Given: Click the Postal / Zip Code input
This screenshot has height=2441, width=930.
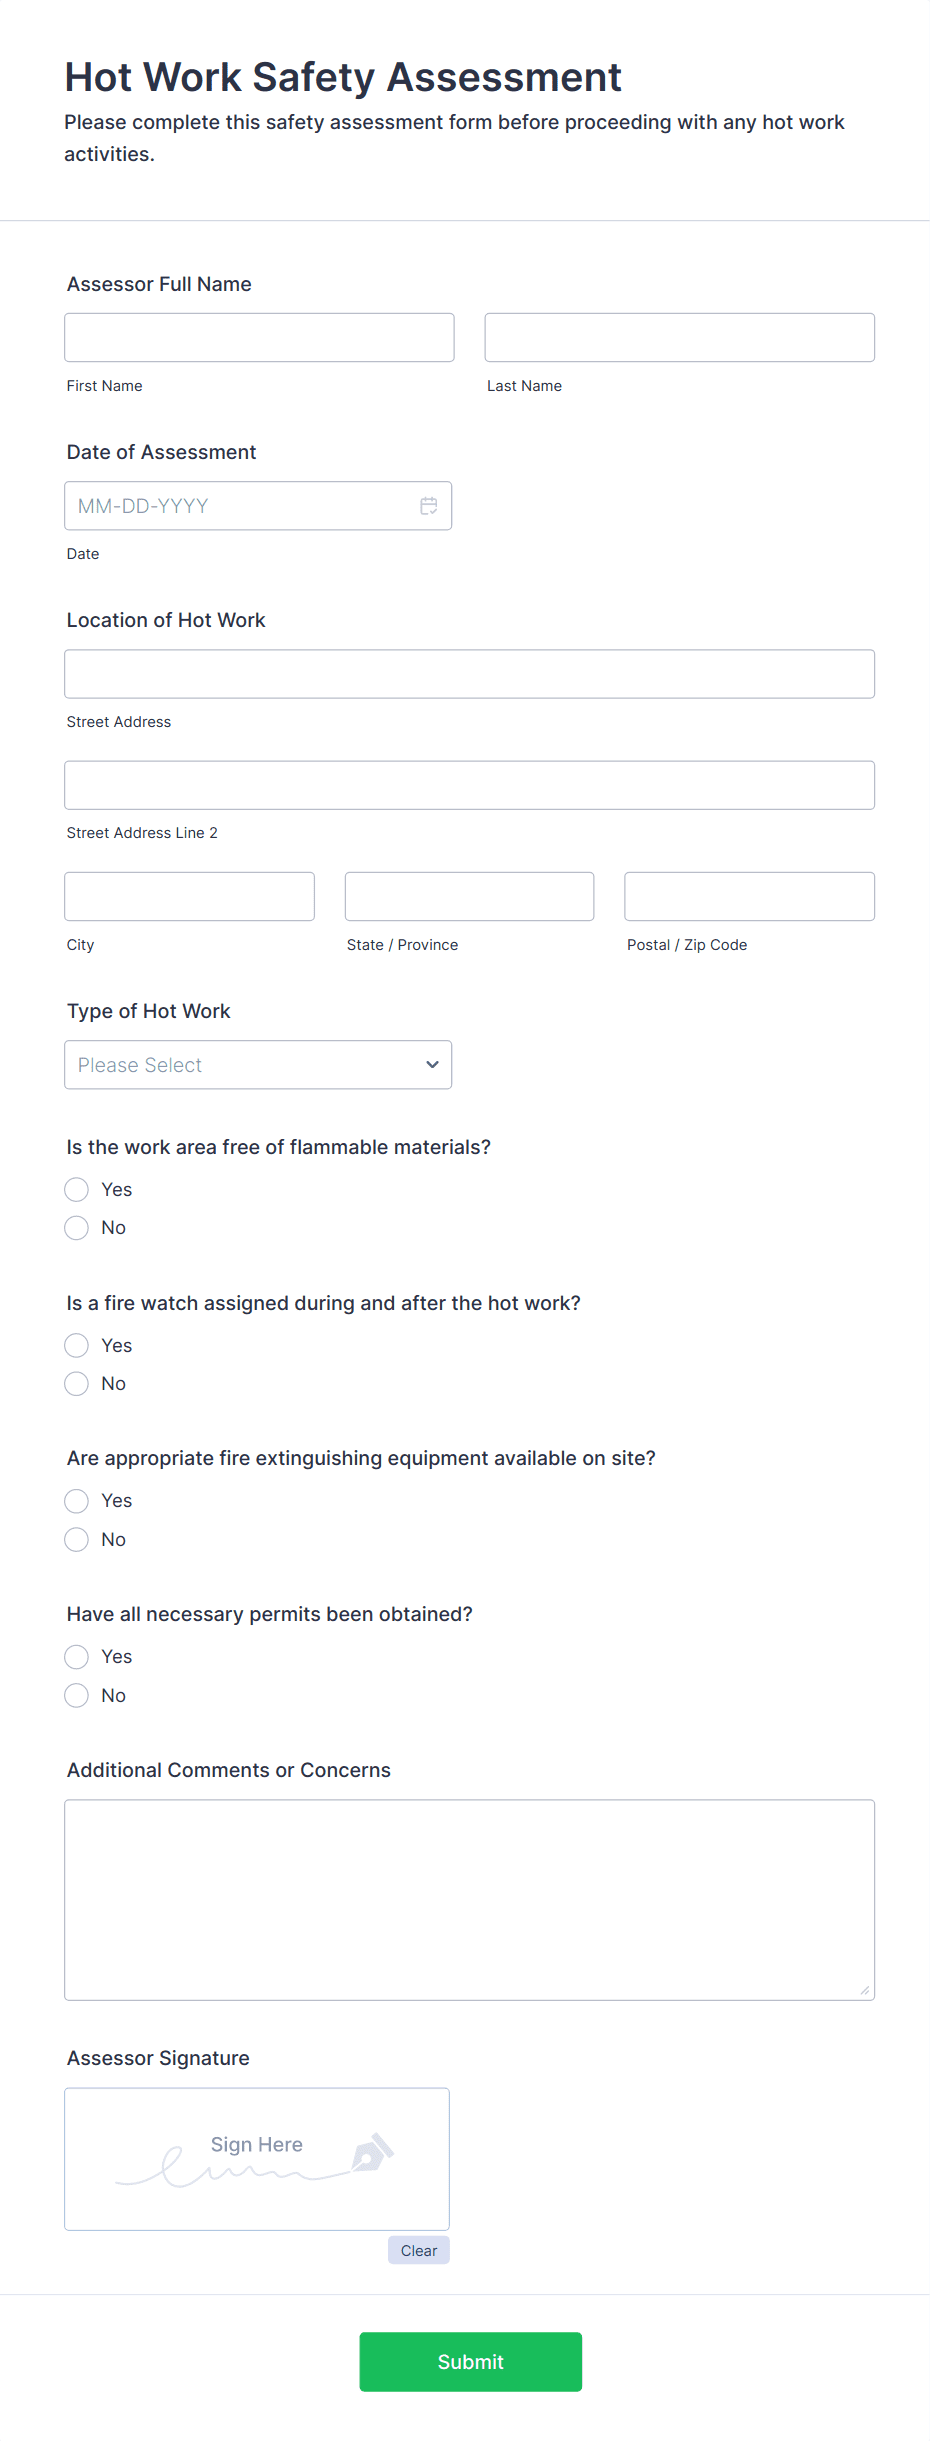Looking at the screenshot, I should 748,896.
